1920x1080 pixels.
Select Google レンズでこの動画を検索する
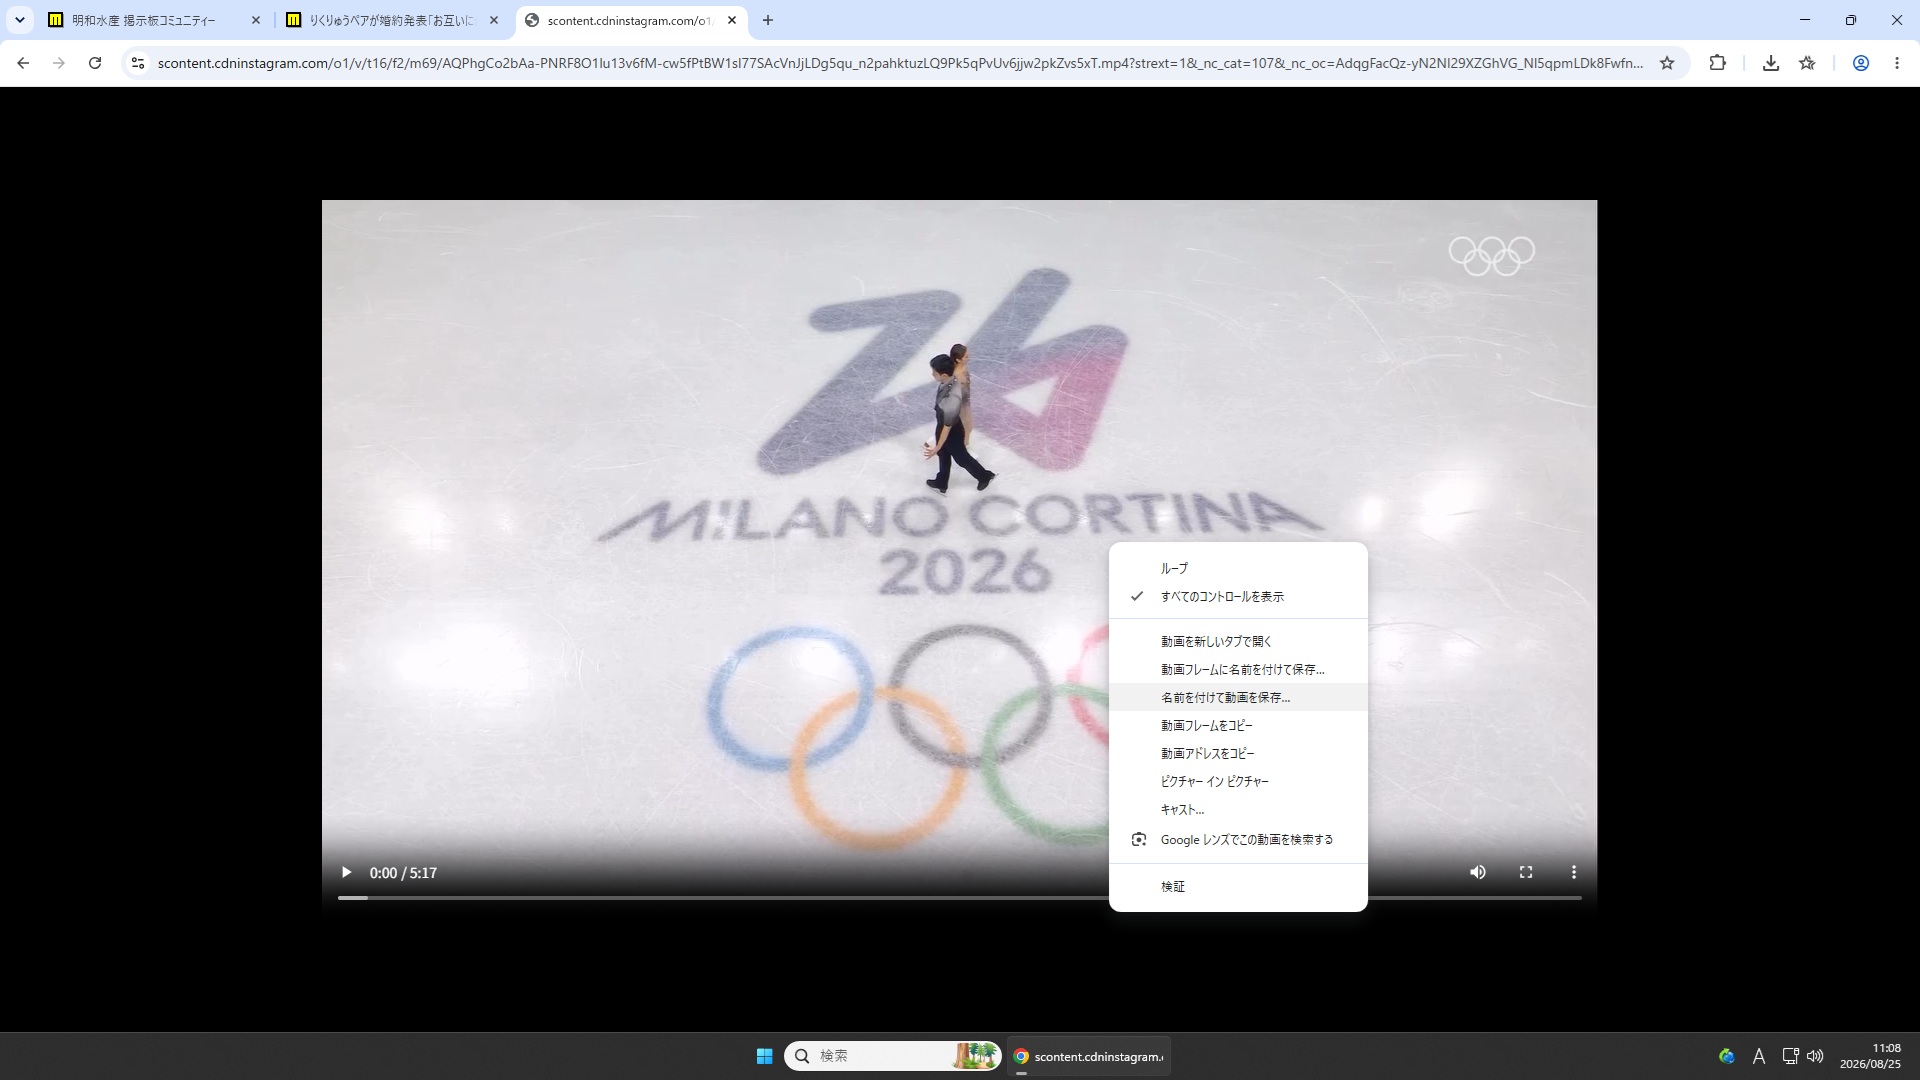tap(1238, 840)
